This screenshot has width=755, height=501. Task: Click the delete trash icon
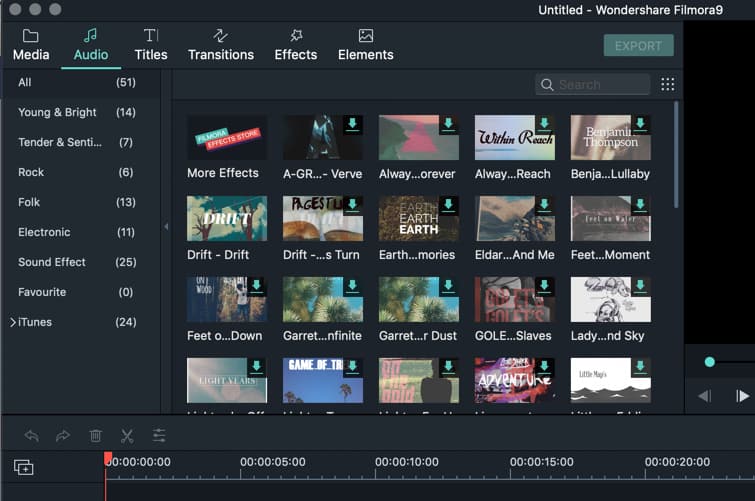(96, 436)
